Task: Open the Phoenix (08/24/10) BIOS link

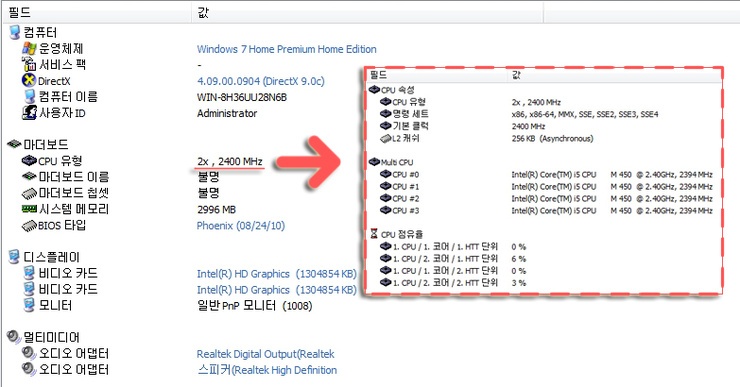Action: pyautogui.click(x=241, y=226)
